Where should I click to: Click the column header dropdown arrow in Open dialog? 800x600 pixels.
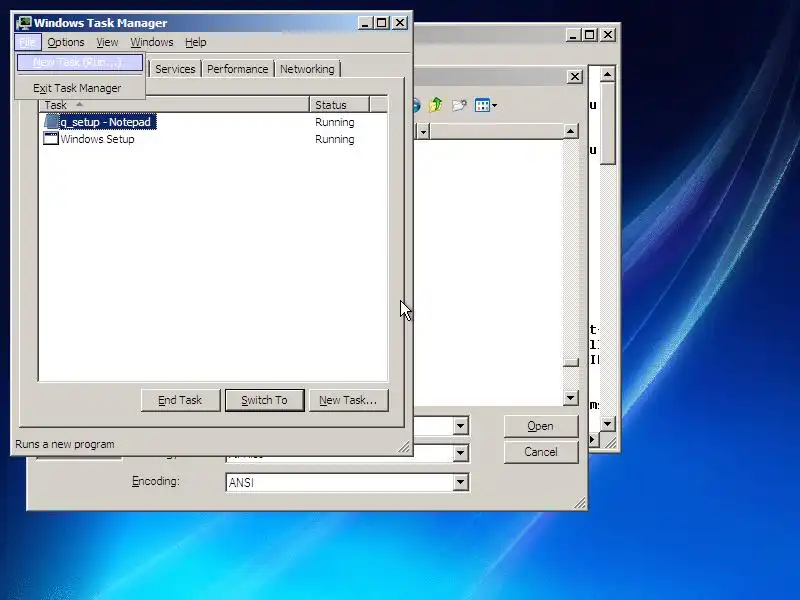423,132
